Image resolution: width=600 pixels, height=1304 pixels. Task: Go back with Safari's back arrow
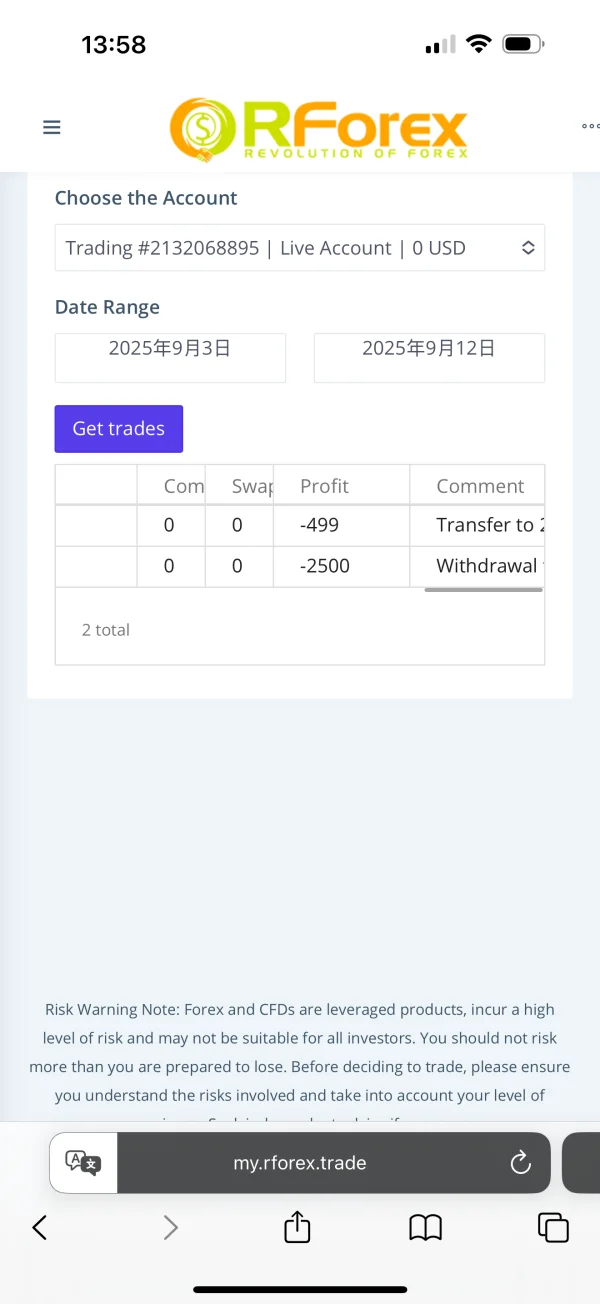(x=40, y=1227)
